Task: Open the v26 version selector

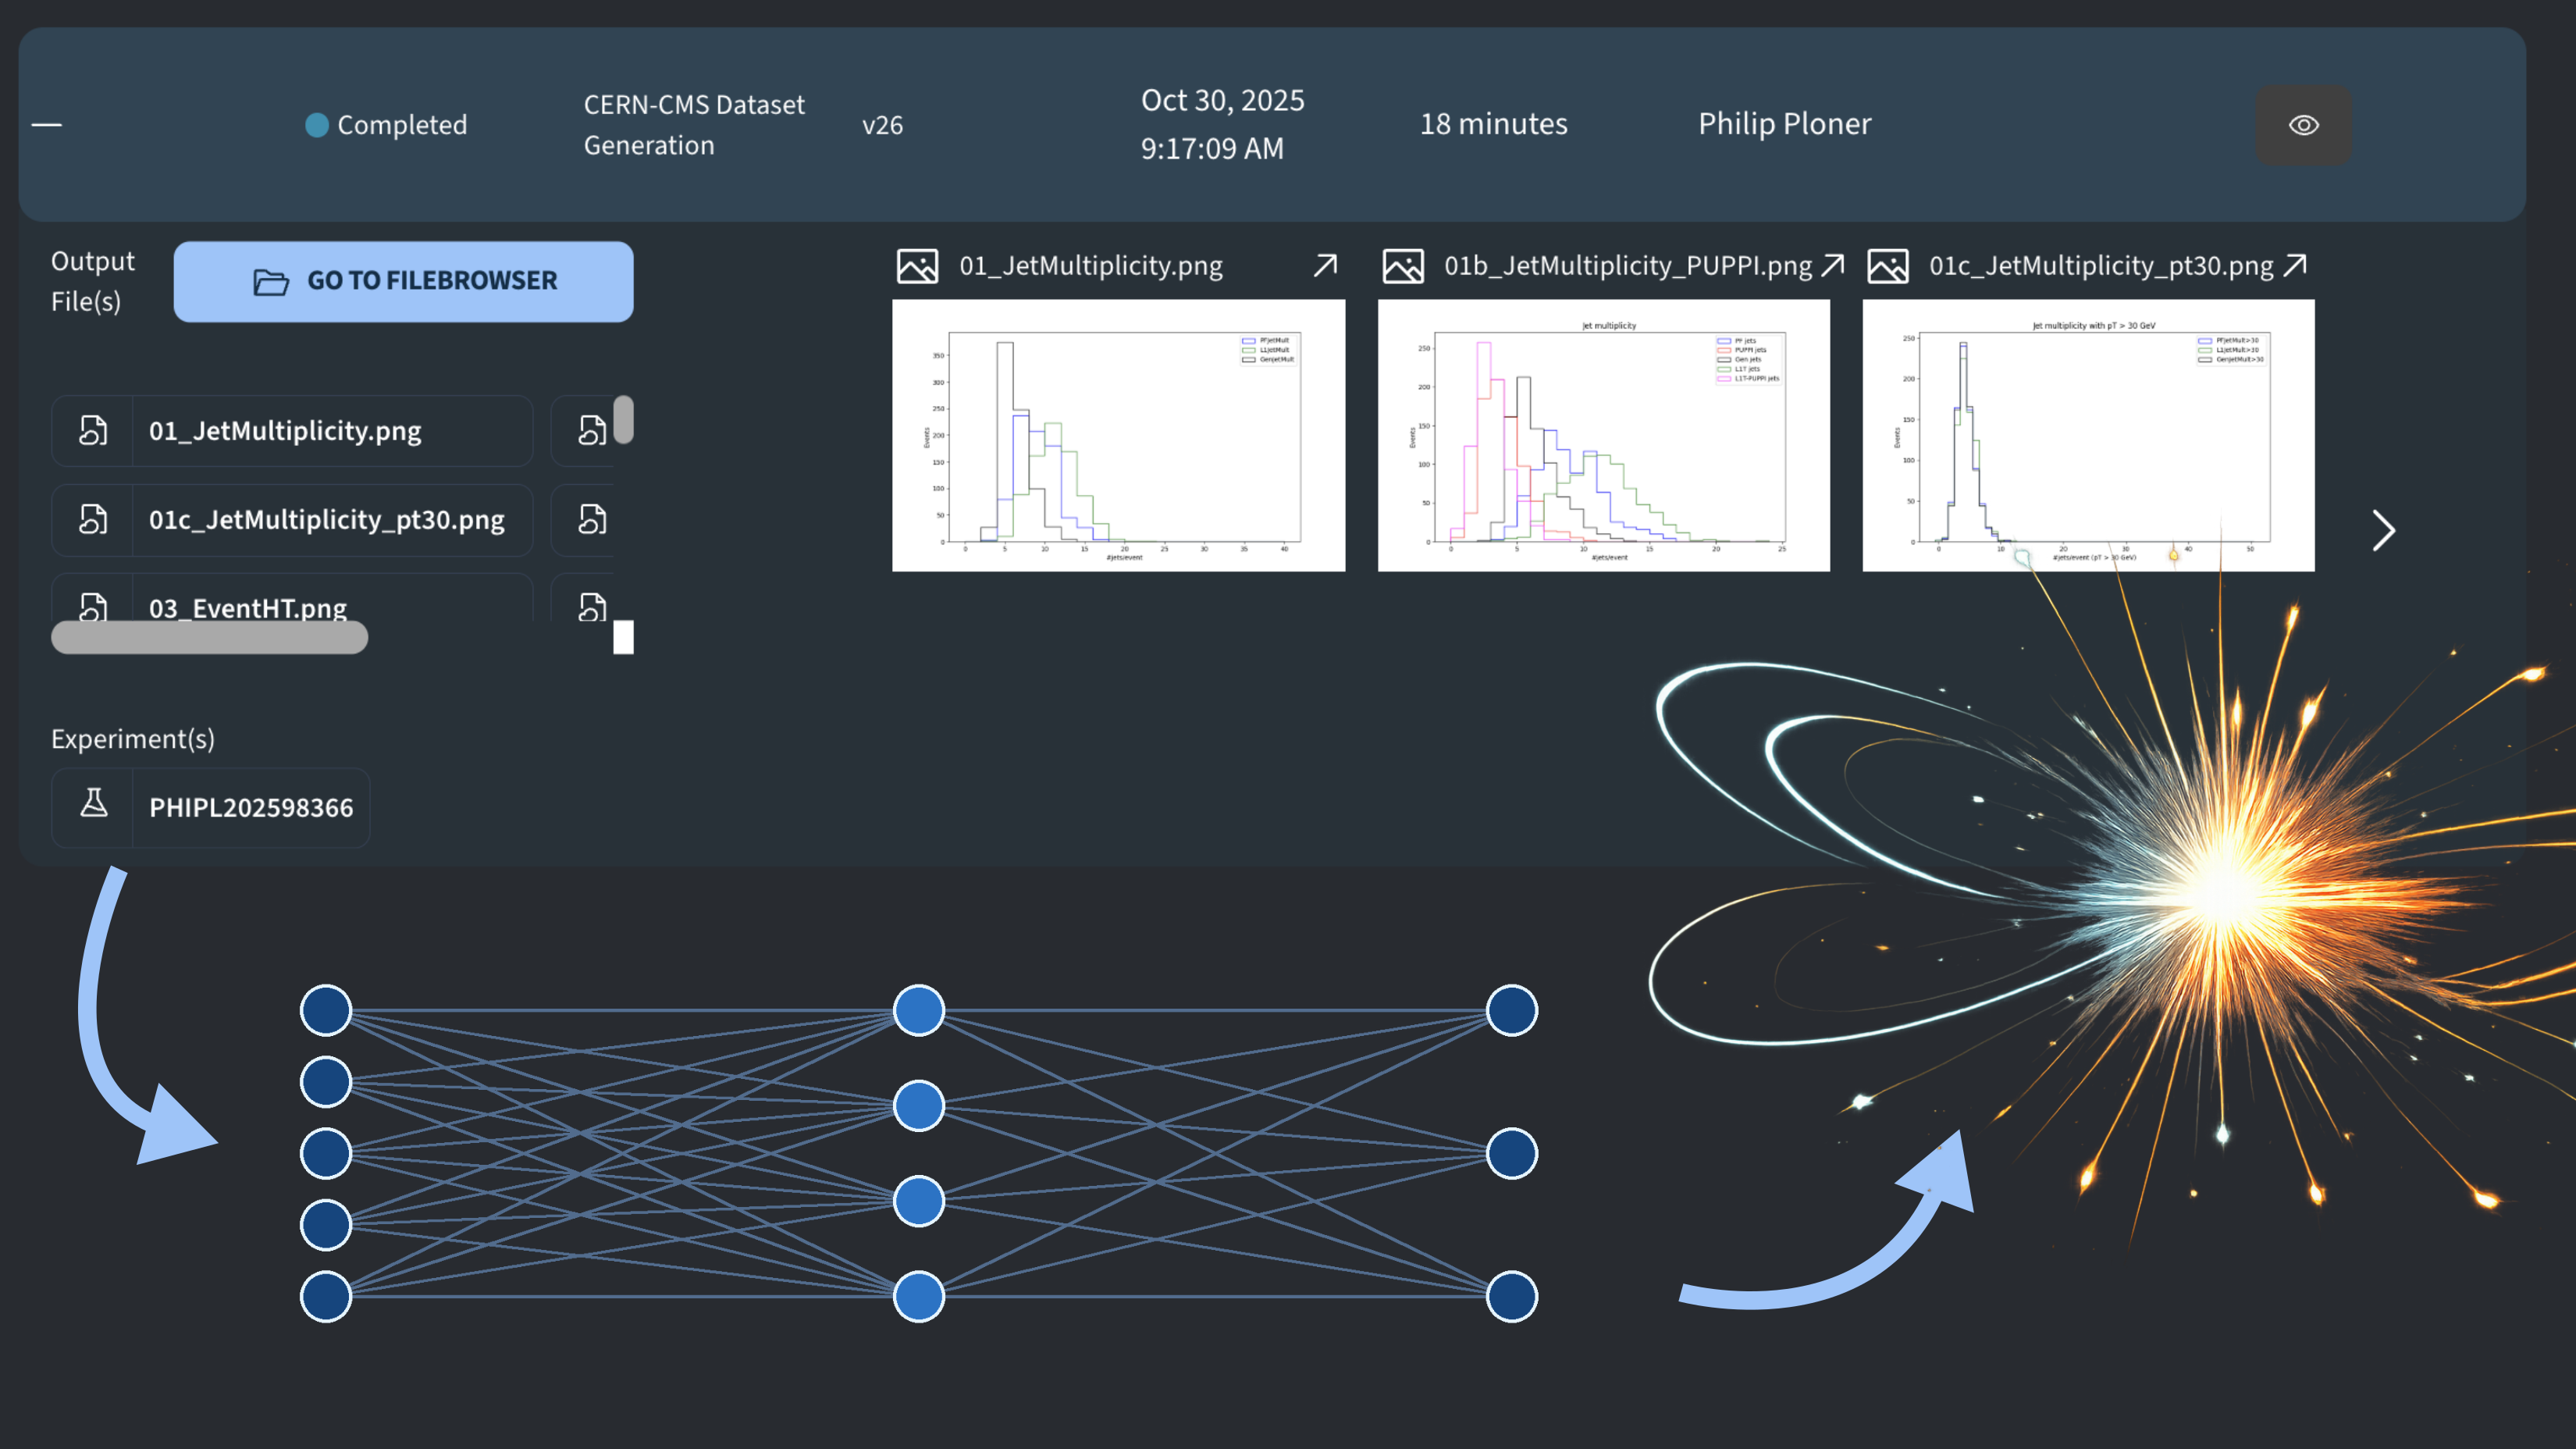Action: click(882, 124)
